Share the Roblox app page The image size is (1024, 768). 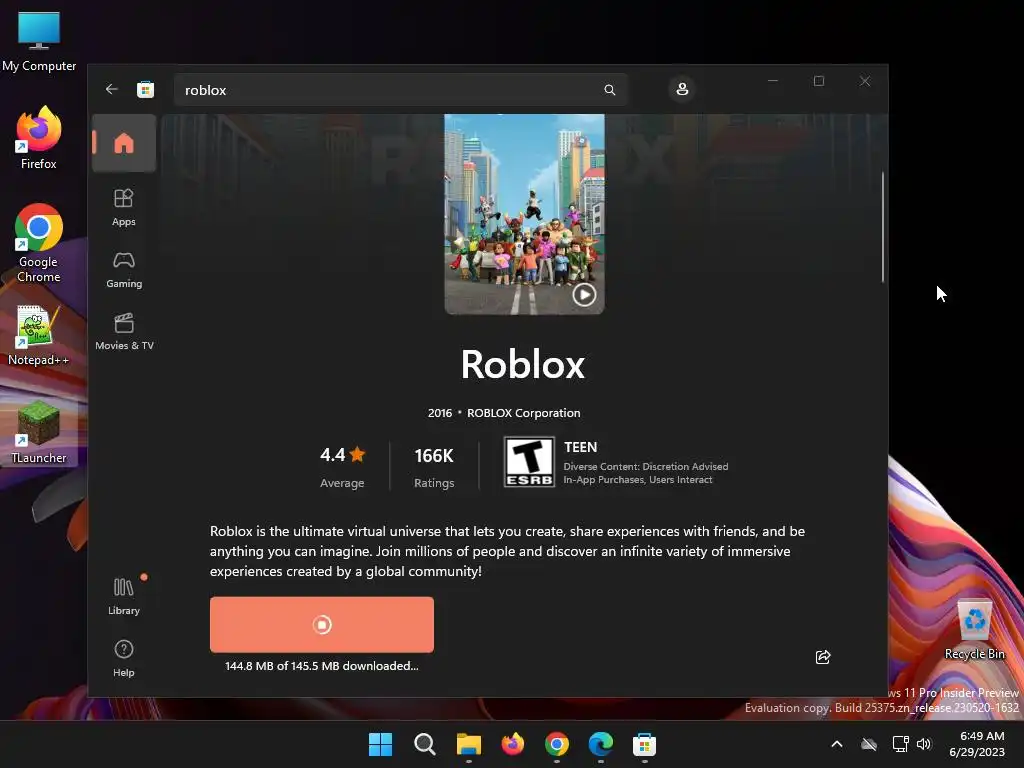pos(823,657)
